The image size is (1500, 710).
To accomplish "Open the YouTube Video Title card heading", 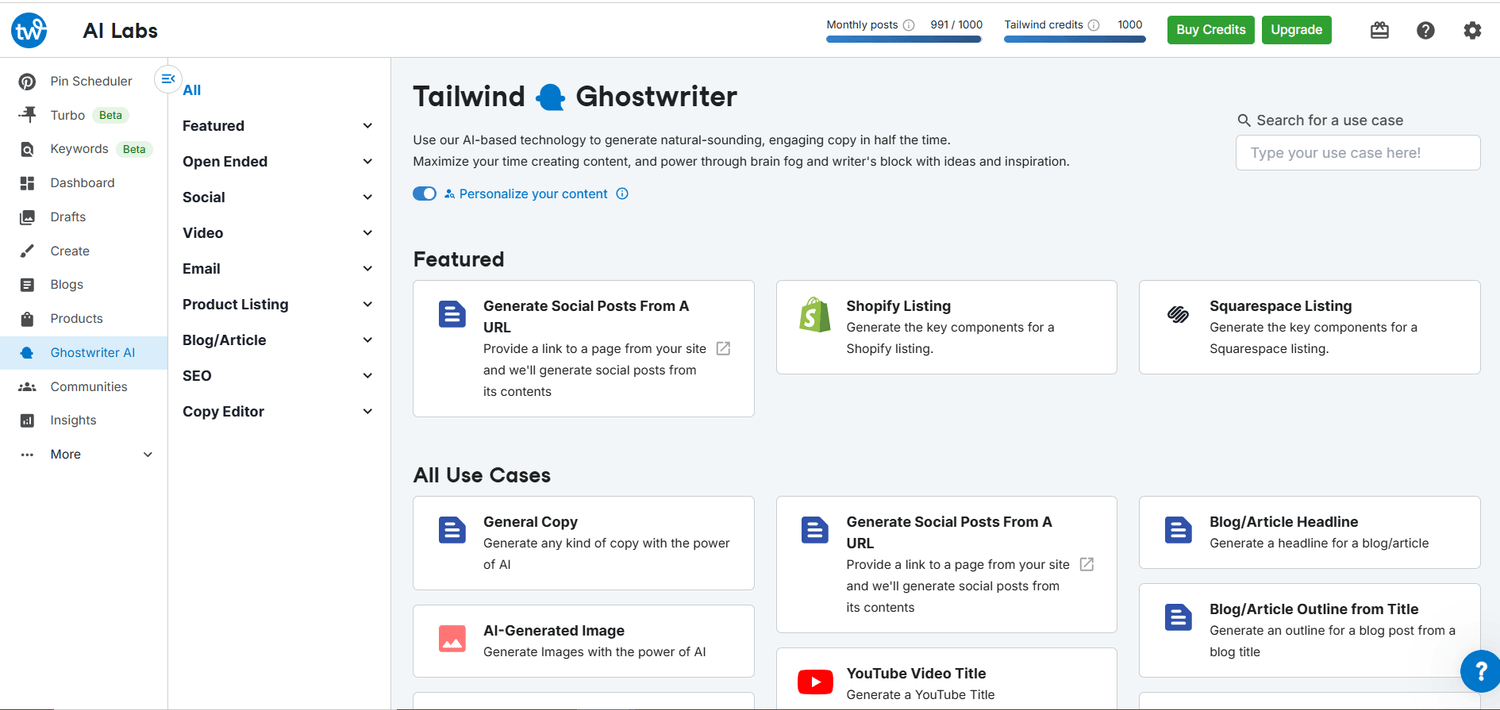I will (916, 674).
